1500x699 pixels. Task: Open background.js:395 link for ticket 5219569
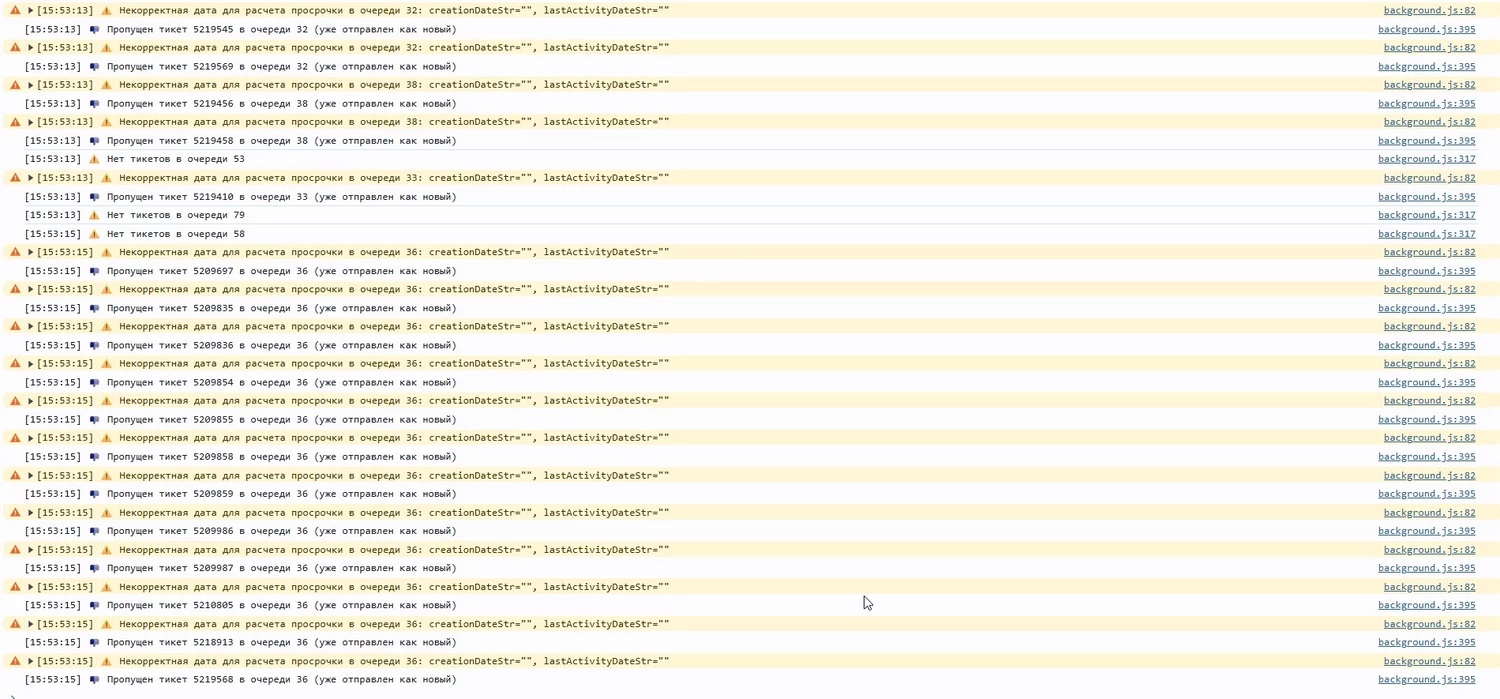(1426, 67)
